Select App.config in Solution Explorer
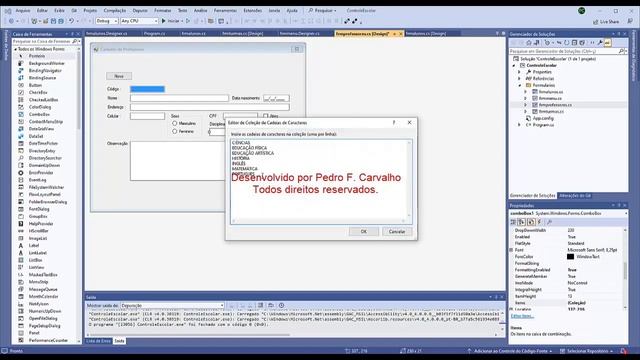 (x=543, y=118)
